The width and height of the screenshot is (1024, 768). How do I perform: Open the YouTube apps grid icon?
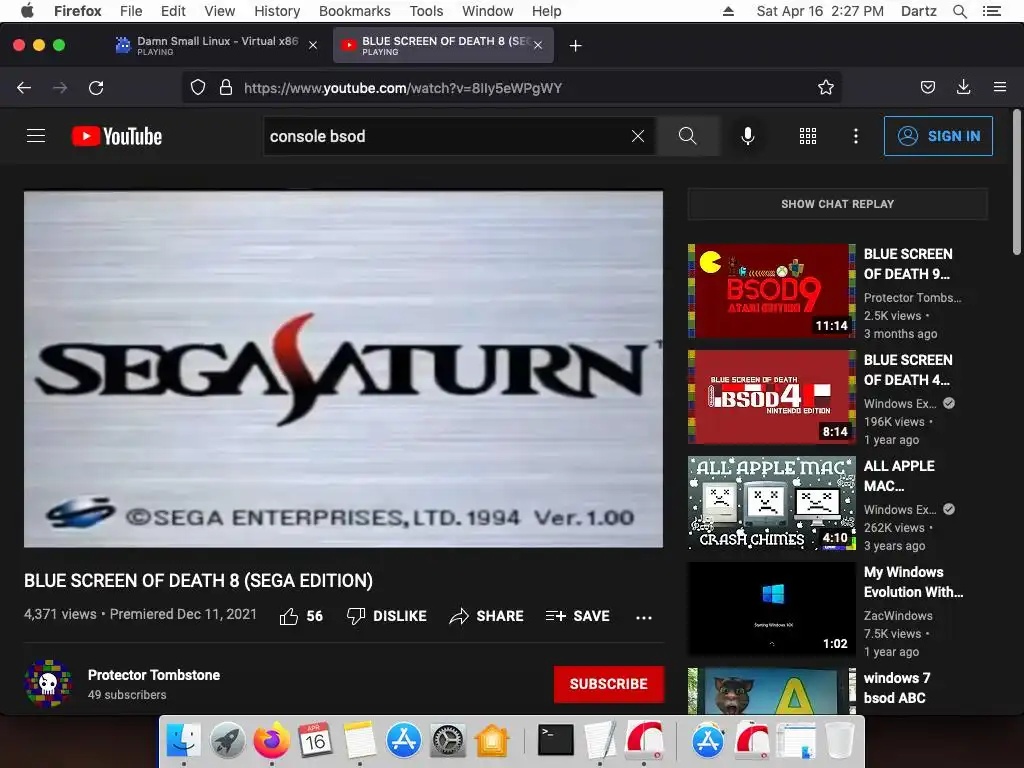click(x=808, y=136)
